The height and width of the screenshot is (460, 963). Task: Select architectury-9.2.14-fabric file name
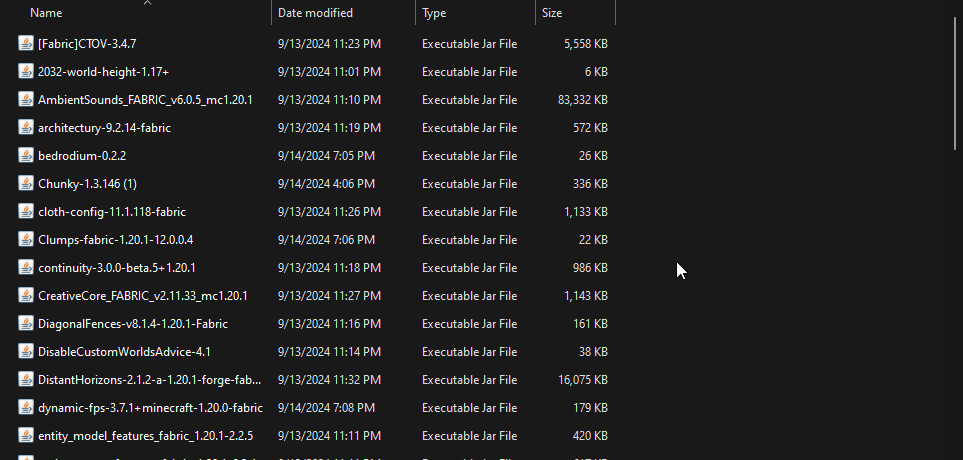[104, 128]
